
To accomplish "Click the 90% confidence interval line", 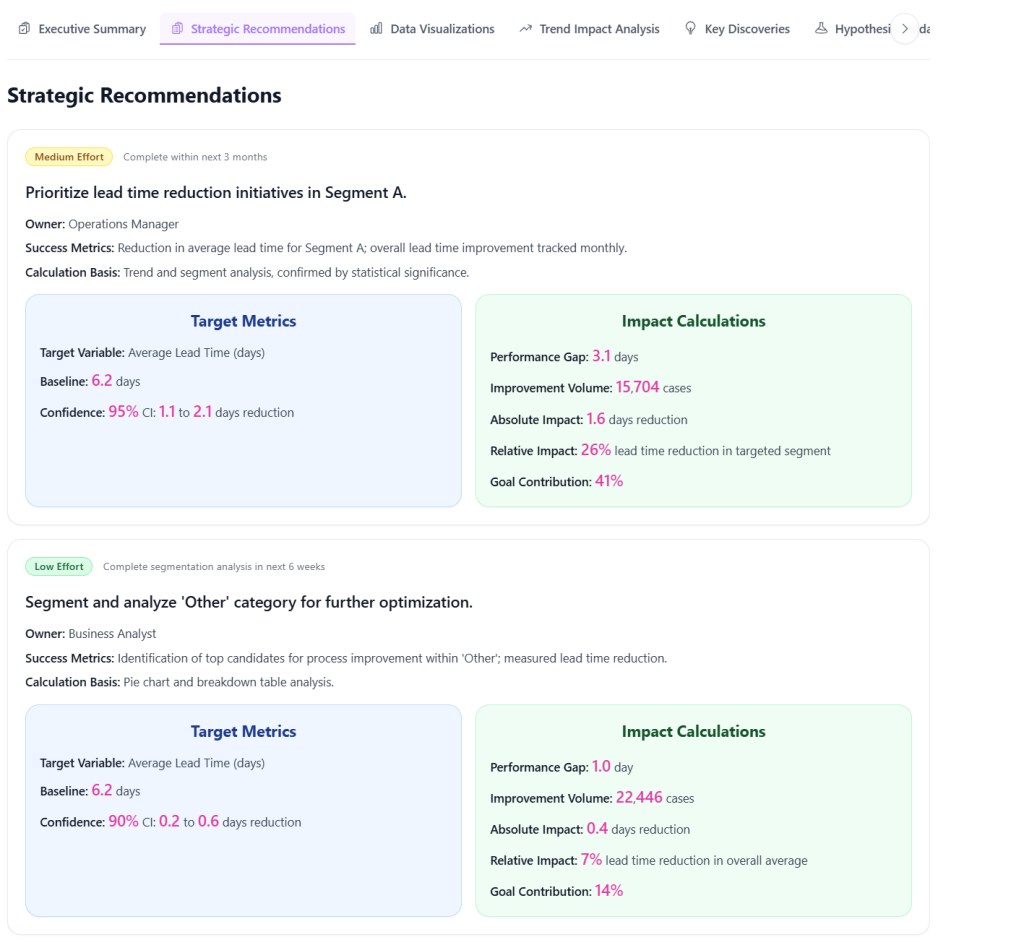I will point(170,822).
